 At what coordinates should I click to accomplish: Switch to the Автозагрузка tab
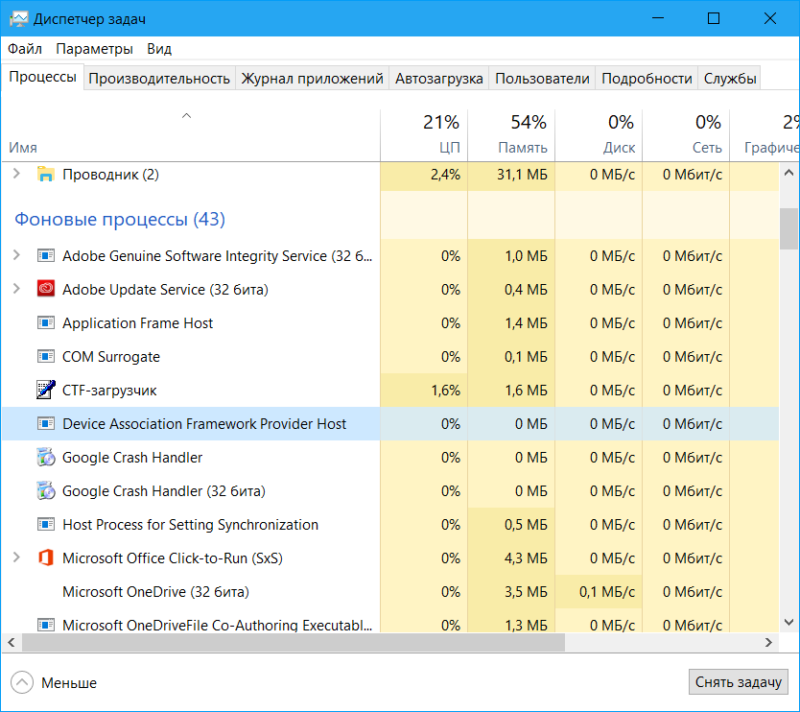[439, 79]
